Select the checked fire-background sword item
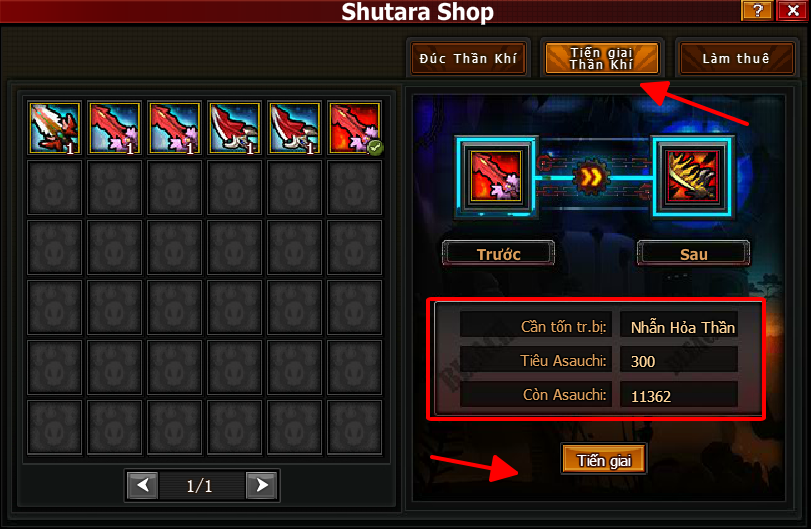 (x=355, y=128)
